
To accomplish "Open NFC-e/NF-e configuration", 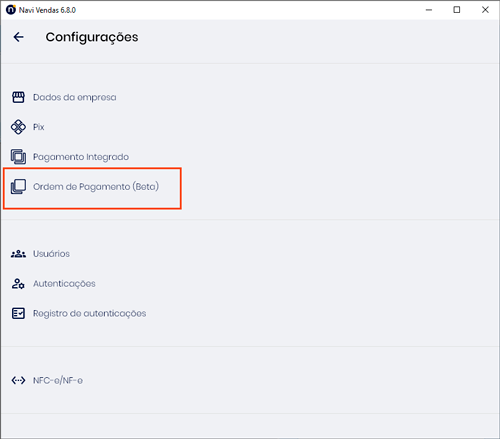I will pos(58,380).
